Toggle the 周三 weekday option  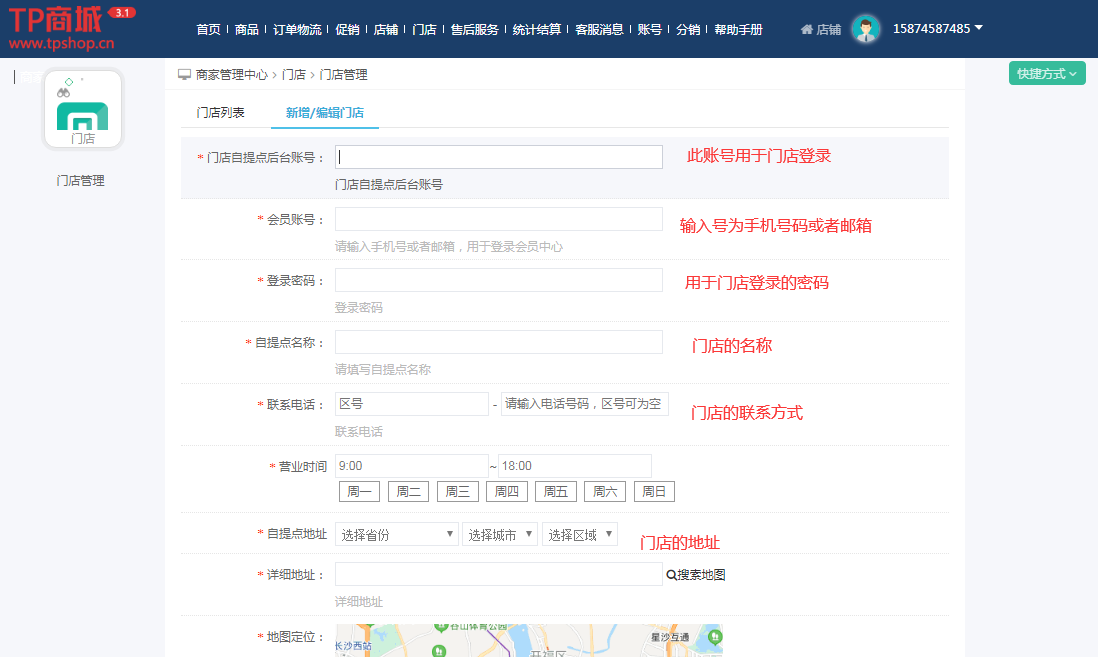coord(457,491)
